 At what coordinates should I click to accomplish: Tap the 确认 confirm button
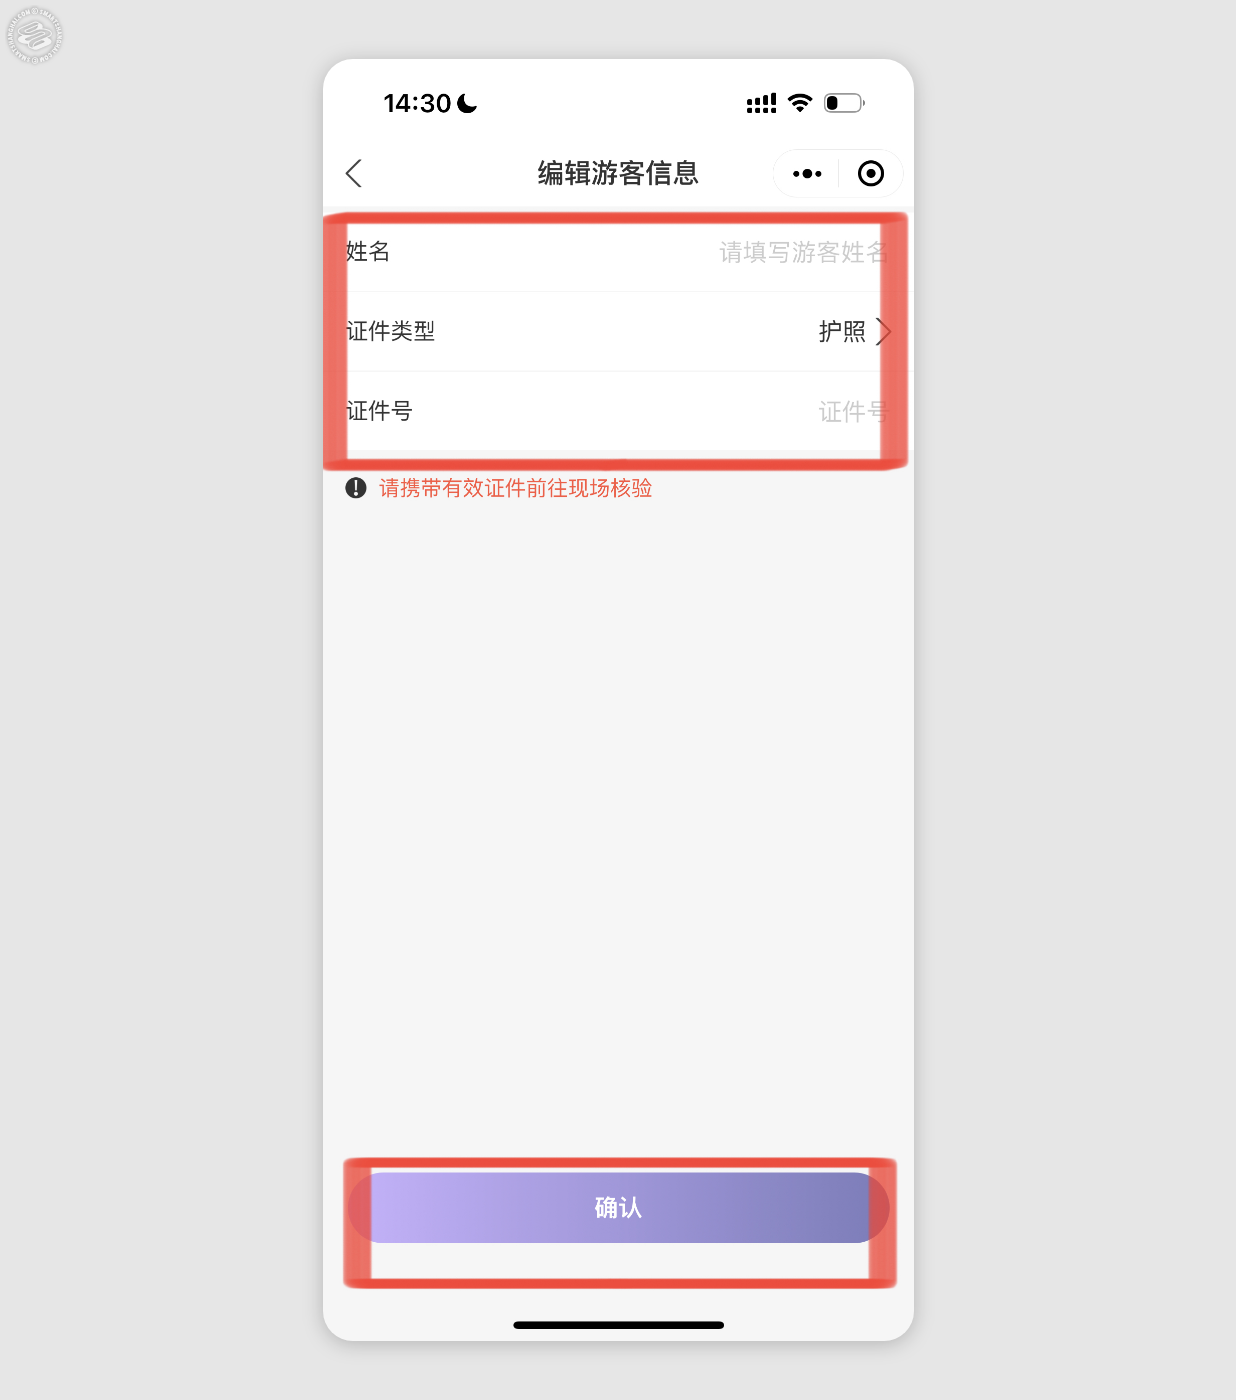pyautogui.click(x=618, y=1208)
